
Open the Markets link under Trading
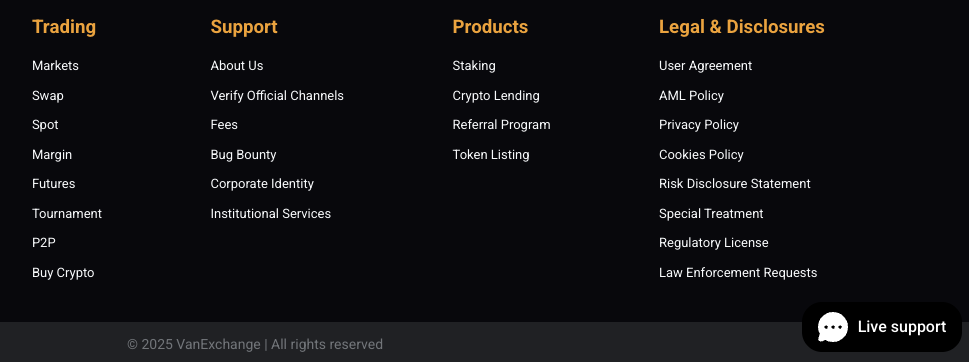pos(55,65)
